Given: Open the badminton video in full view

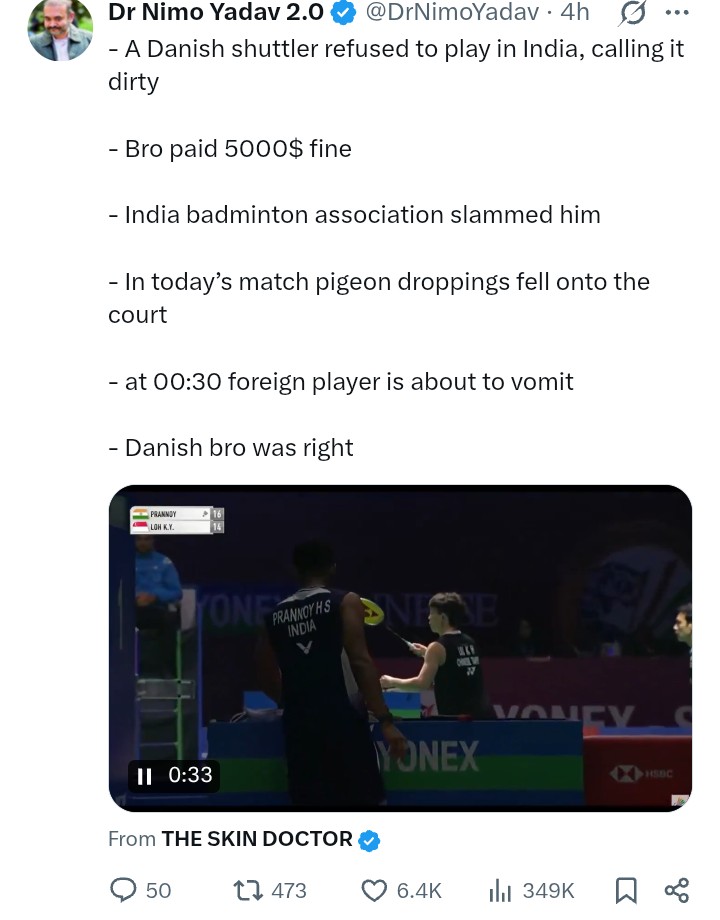Looking at the screenshot, I should point(400,648).
